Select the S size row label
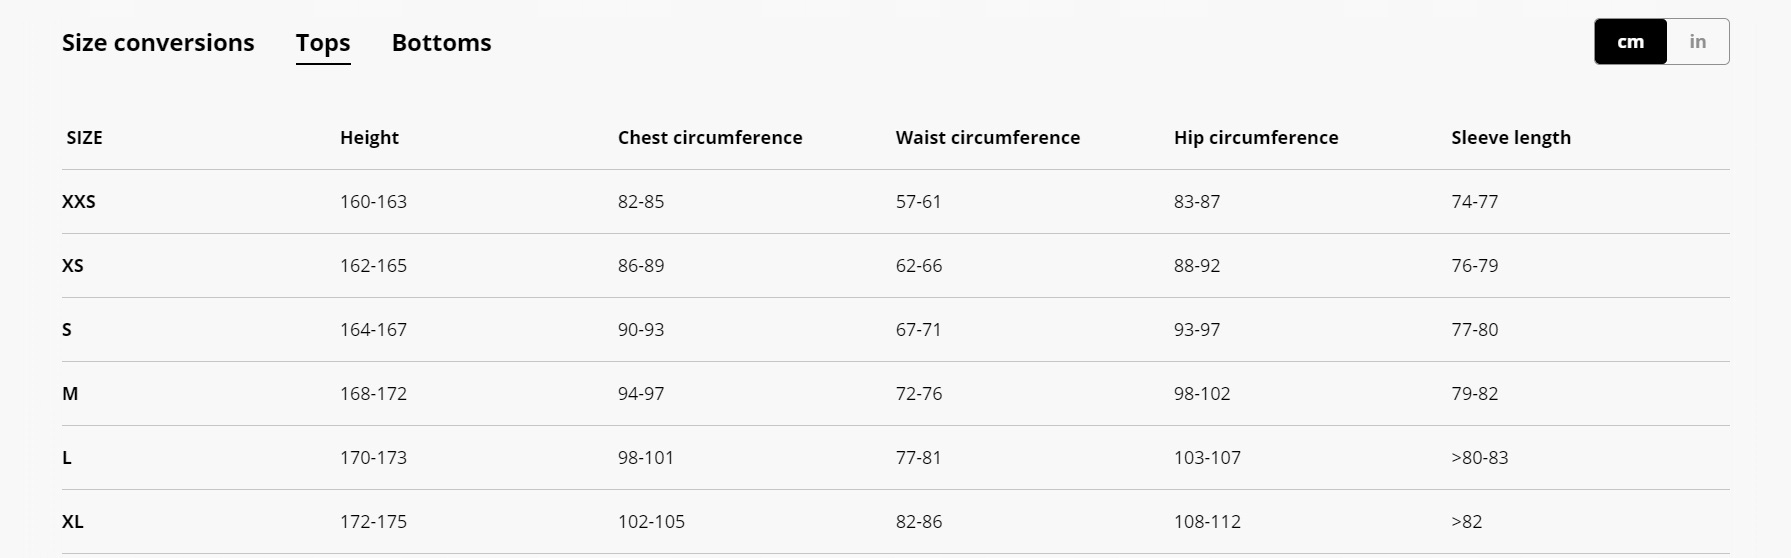The width and height of the screenshot is (1791, 558). click(67, 330)
